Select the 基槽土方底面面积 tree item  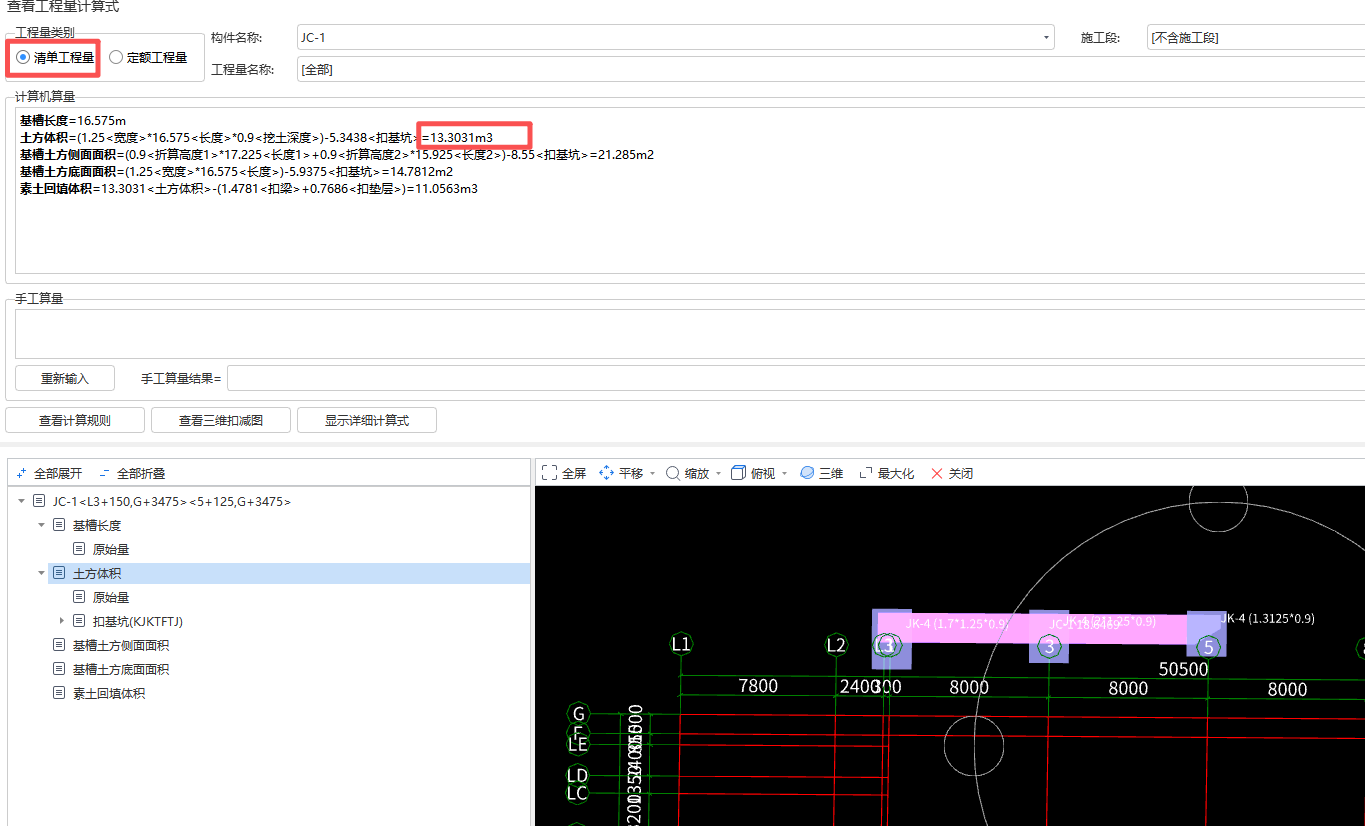point(121,669)
